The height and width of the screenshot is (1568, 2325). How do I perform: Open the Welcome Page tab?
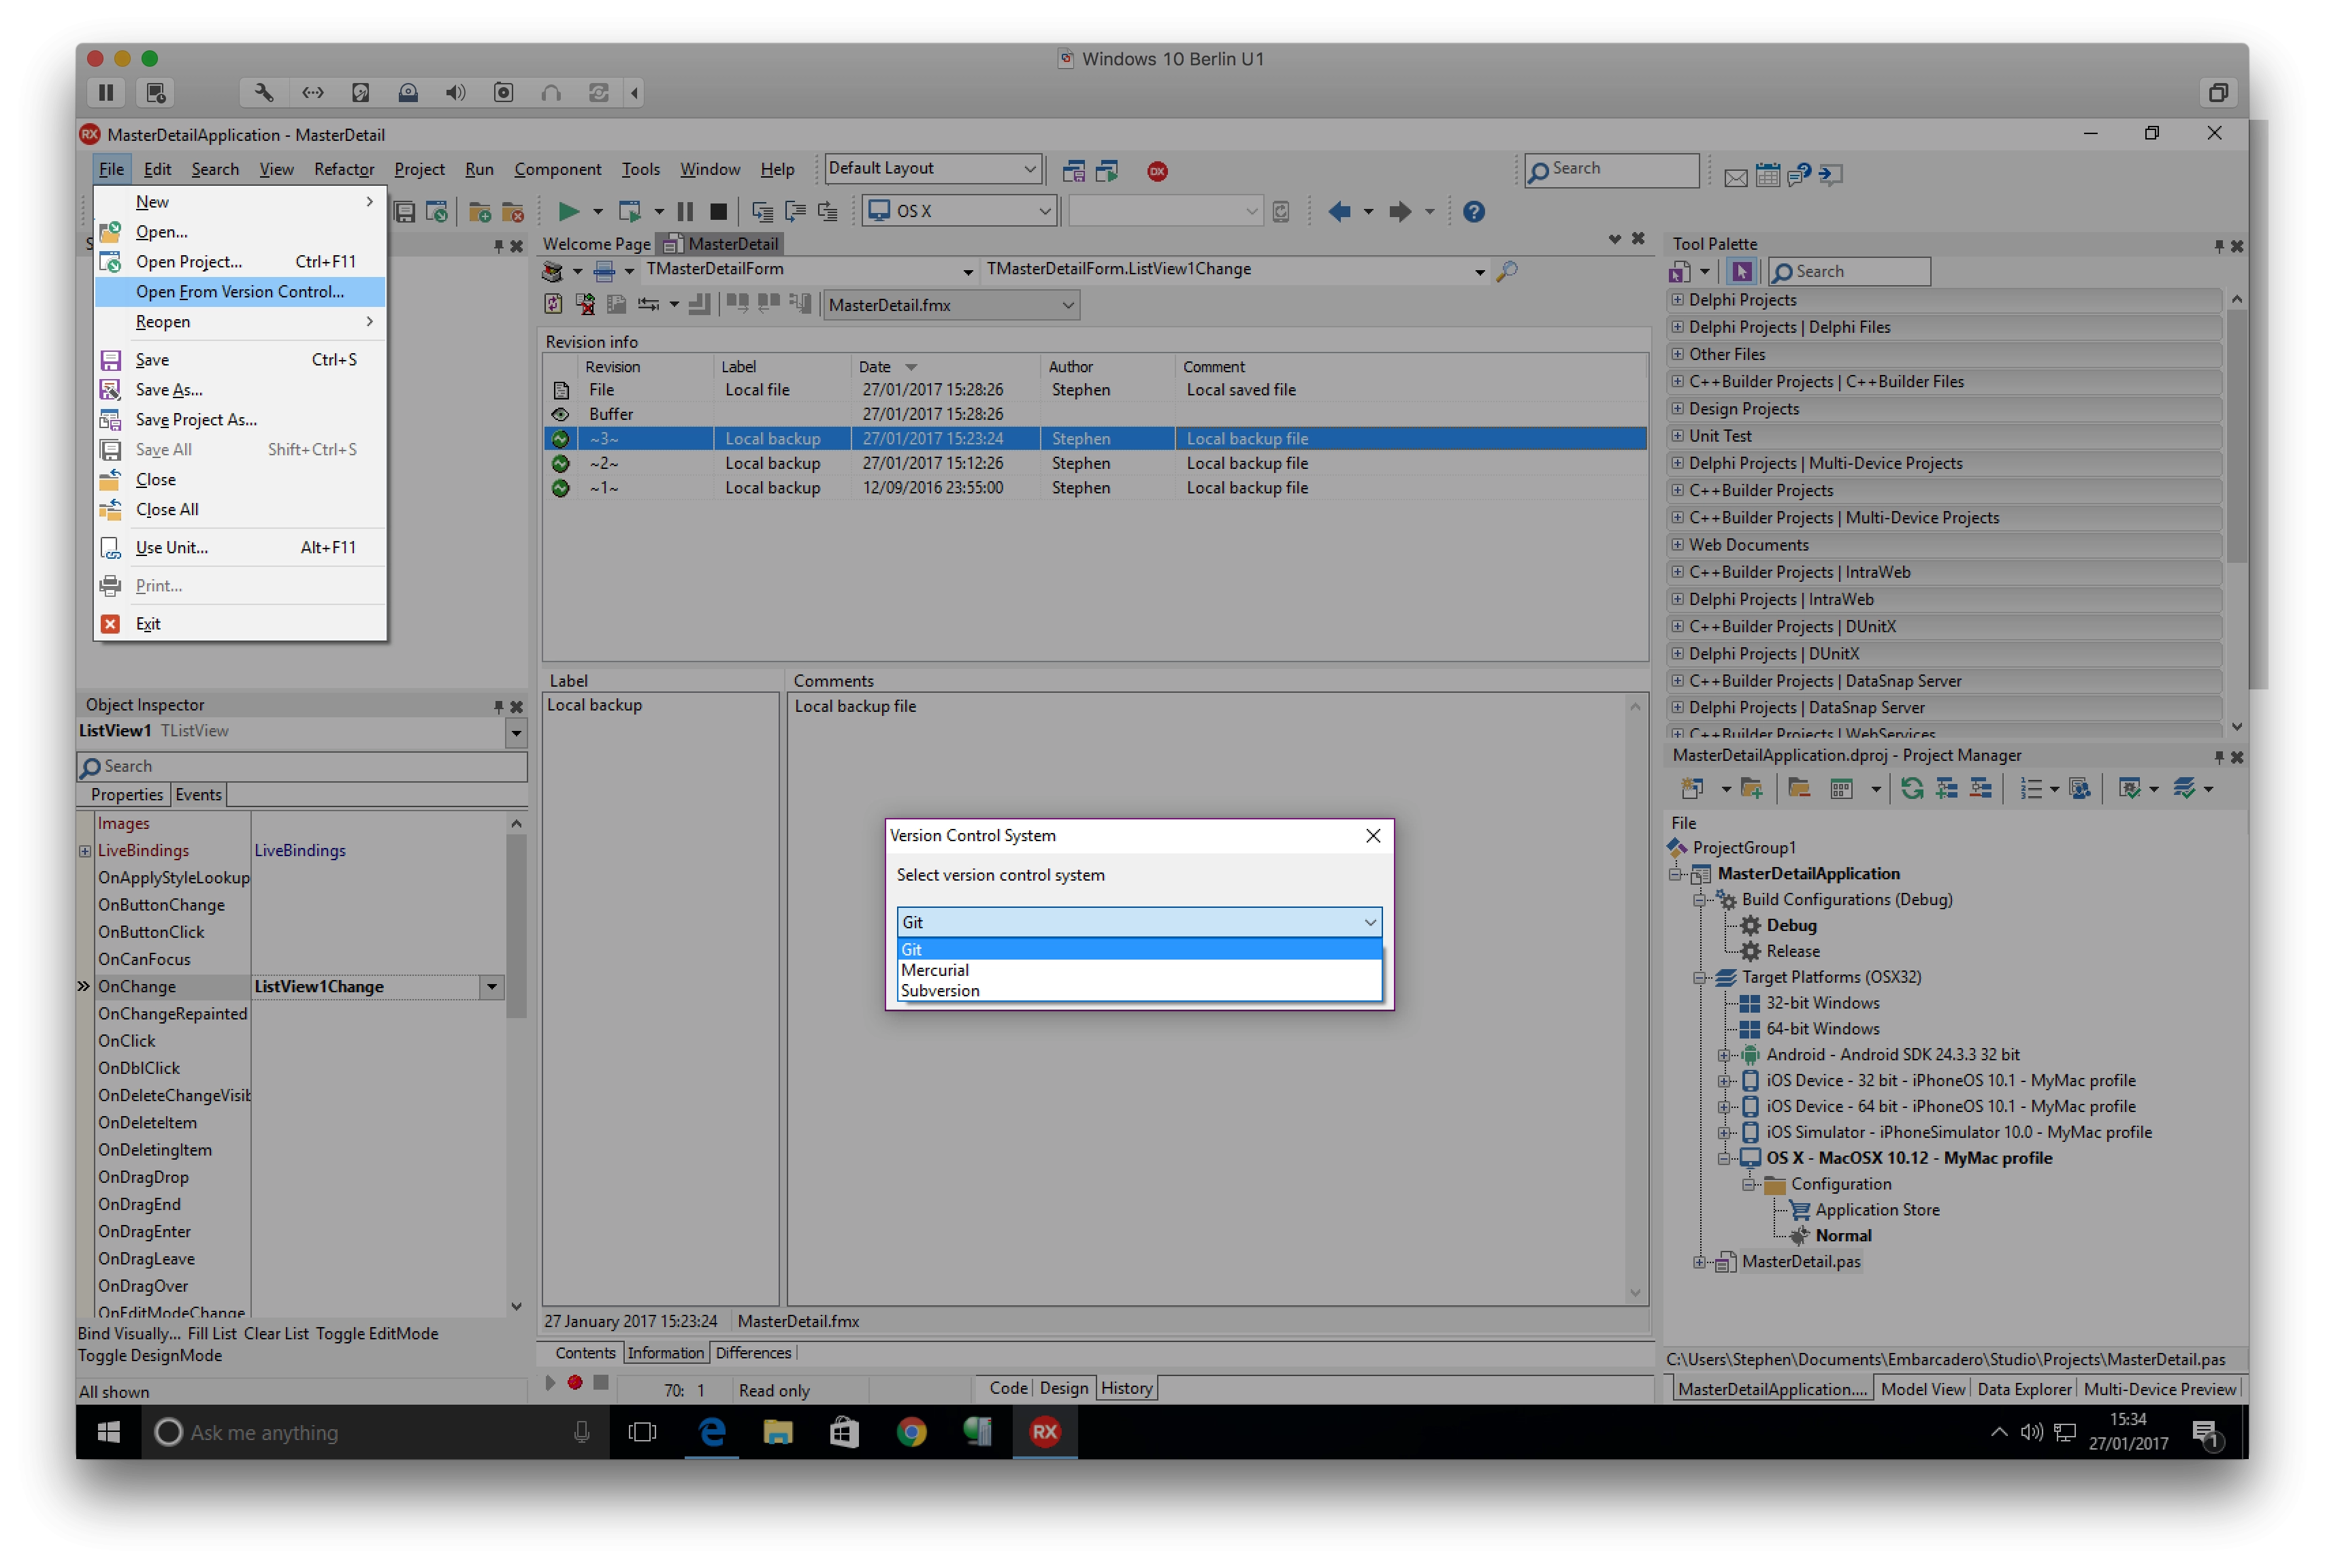(596, 244)
